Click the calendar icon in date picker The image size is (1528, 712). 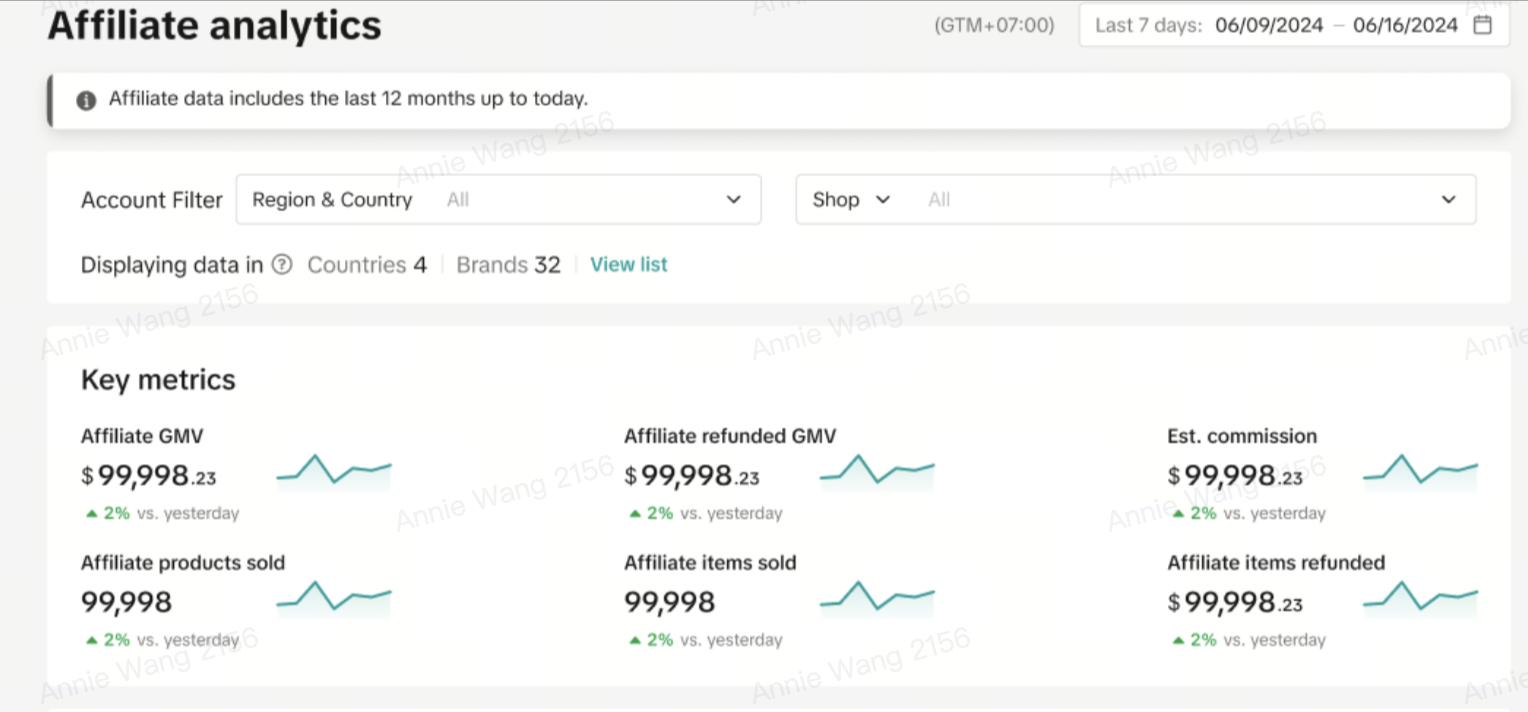pos(1483,25)
